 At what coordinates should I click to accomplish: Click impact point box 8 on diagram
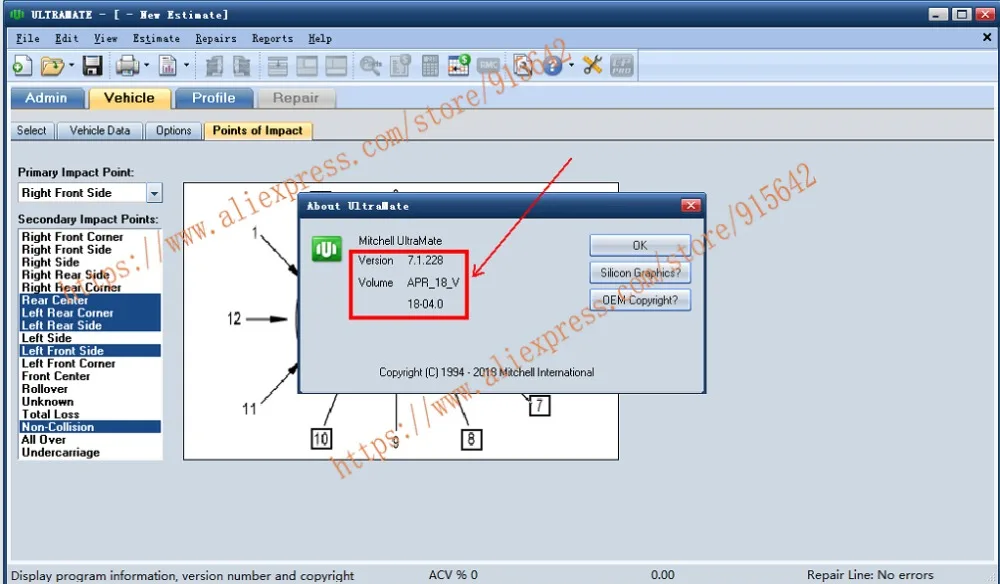click(471, 439)
